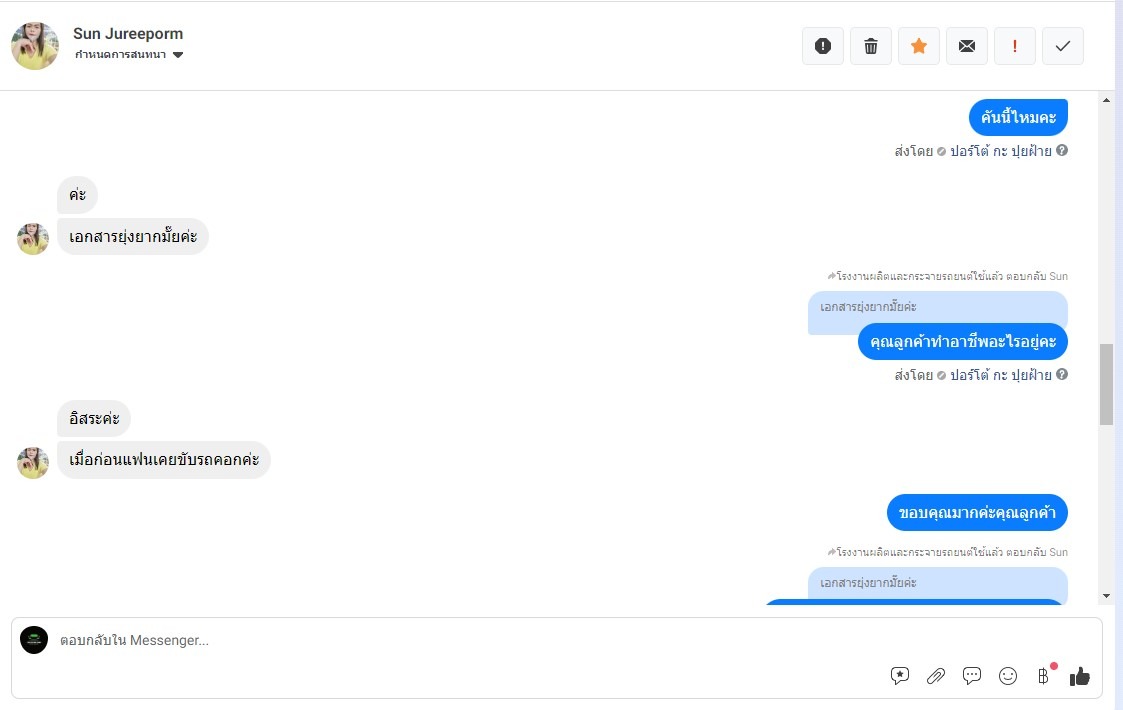Open saved replies star bubble icon
Viewport: 1123px width, 710px height.
tap(900, 676)
